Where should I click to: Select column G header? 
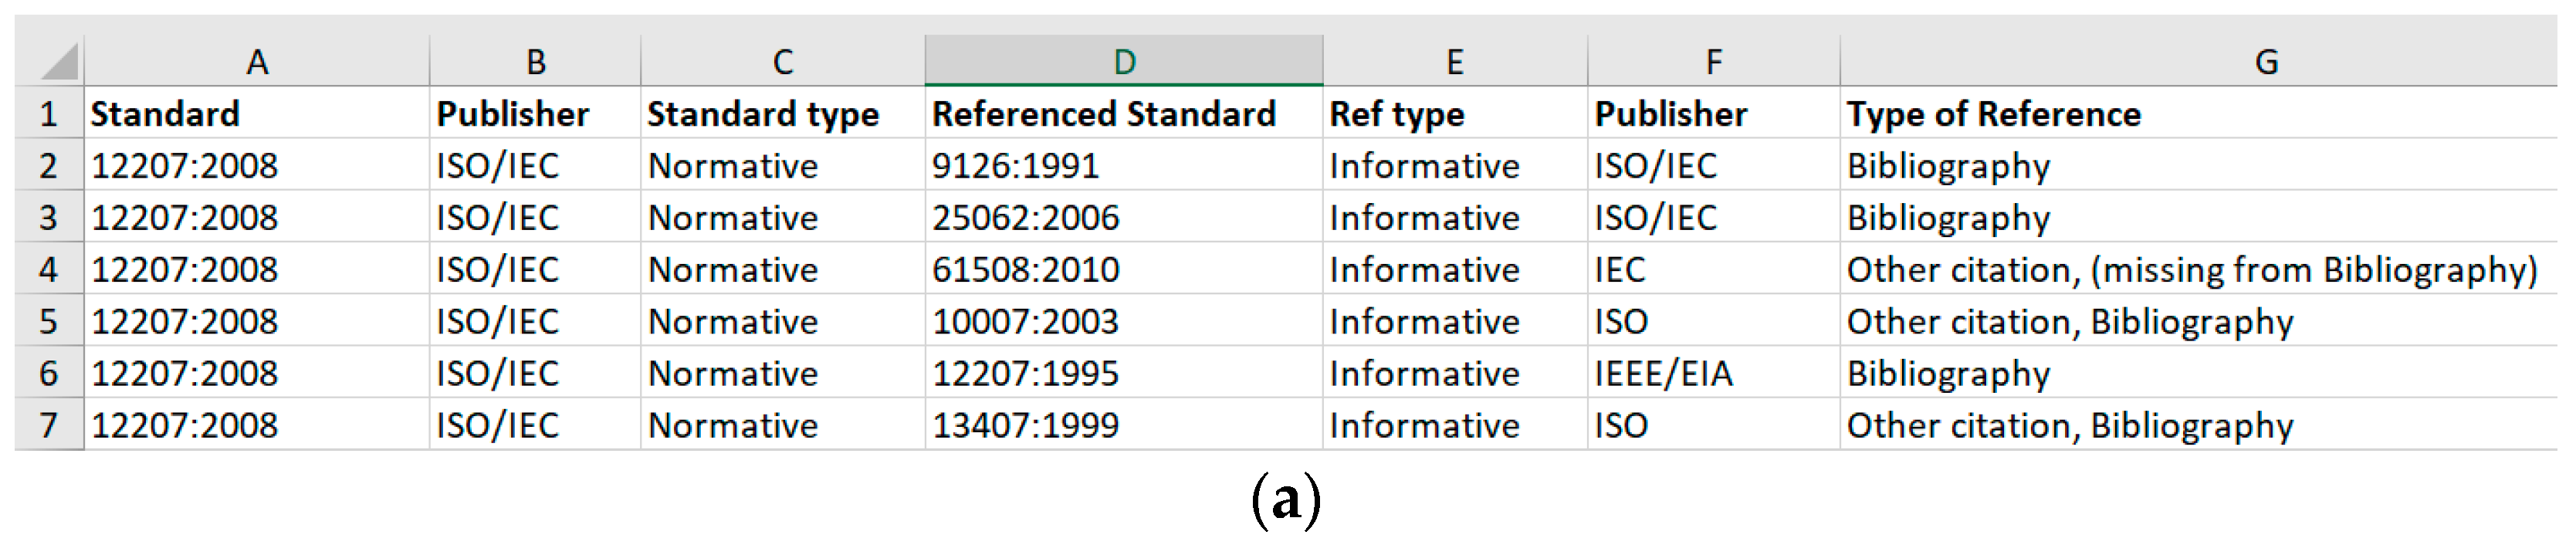tap(2266, 62)
